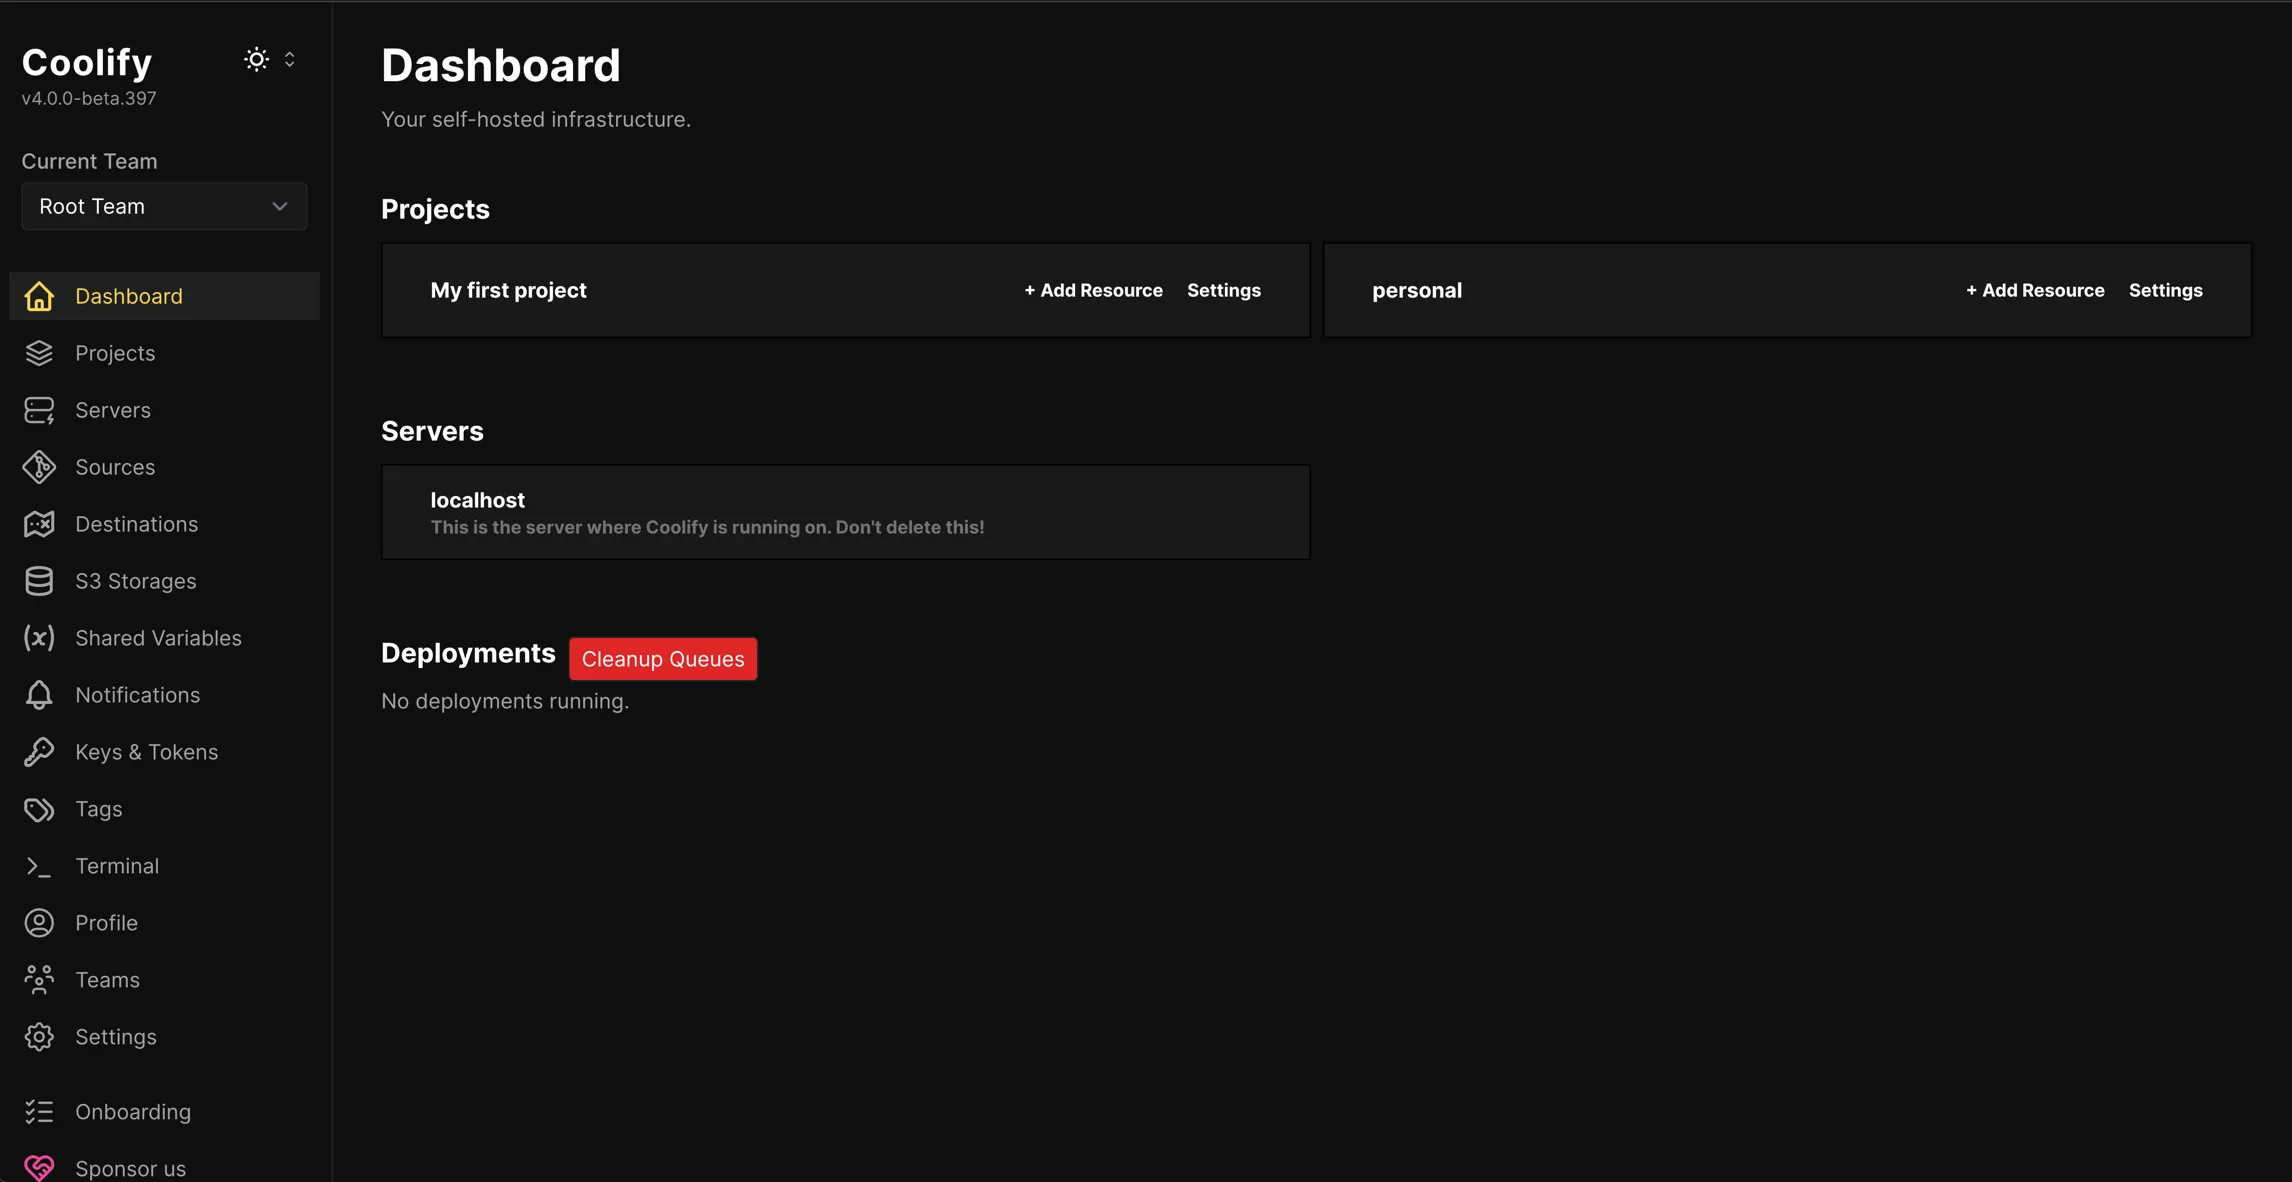
Task: Click the Deployments section heading
Action: (x=468, y=653)
